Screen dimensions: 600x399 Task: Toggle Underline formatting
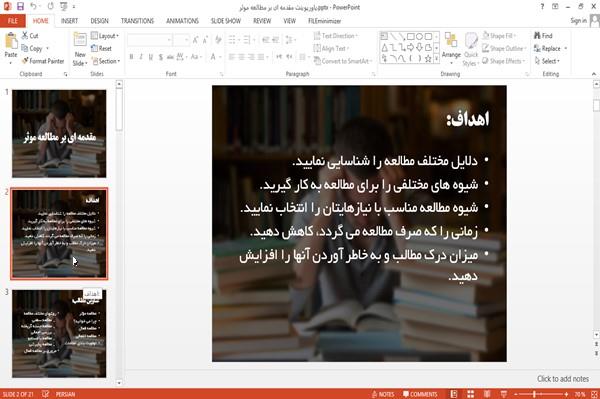point(151,57)
